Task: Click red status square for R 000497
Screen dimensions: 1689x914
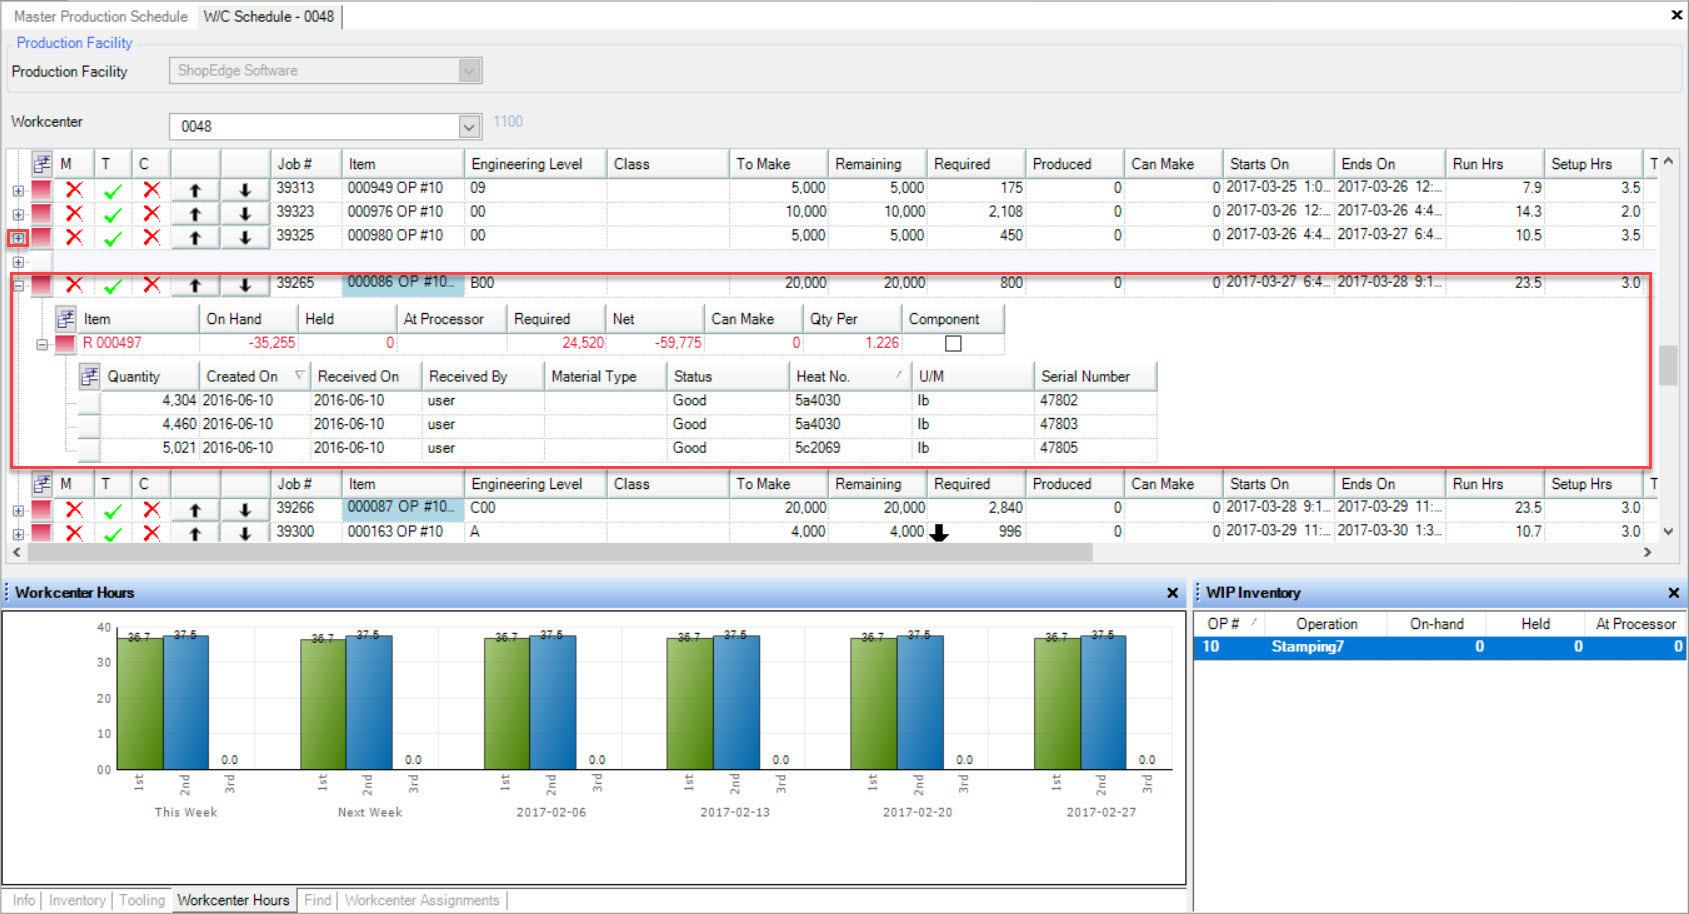Action: point(65,343)
